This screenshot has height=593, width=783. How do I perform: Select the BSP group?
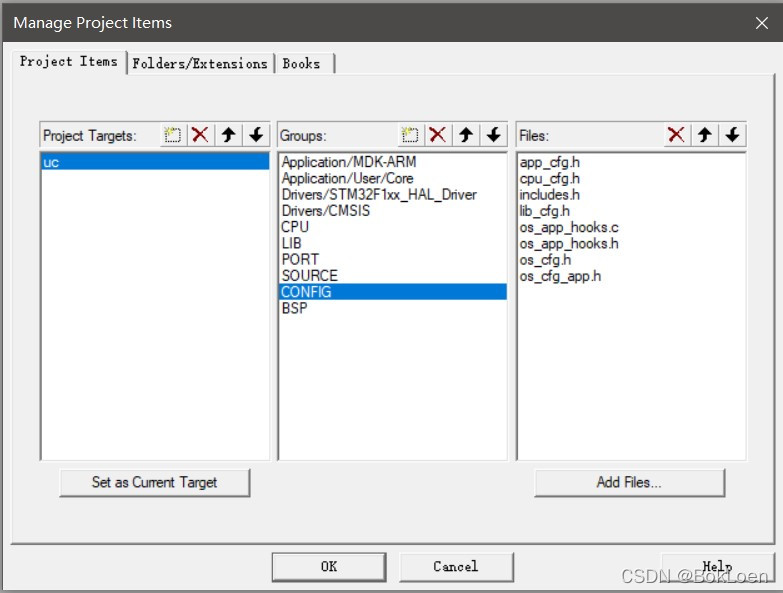click(392, 308)
